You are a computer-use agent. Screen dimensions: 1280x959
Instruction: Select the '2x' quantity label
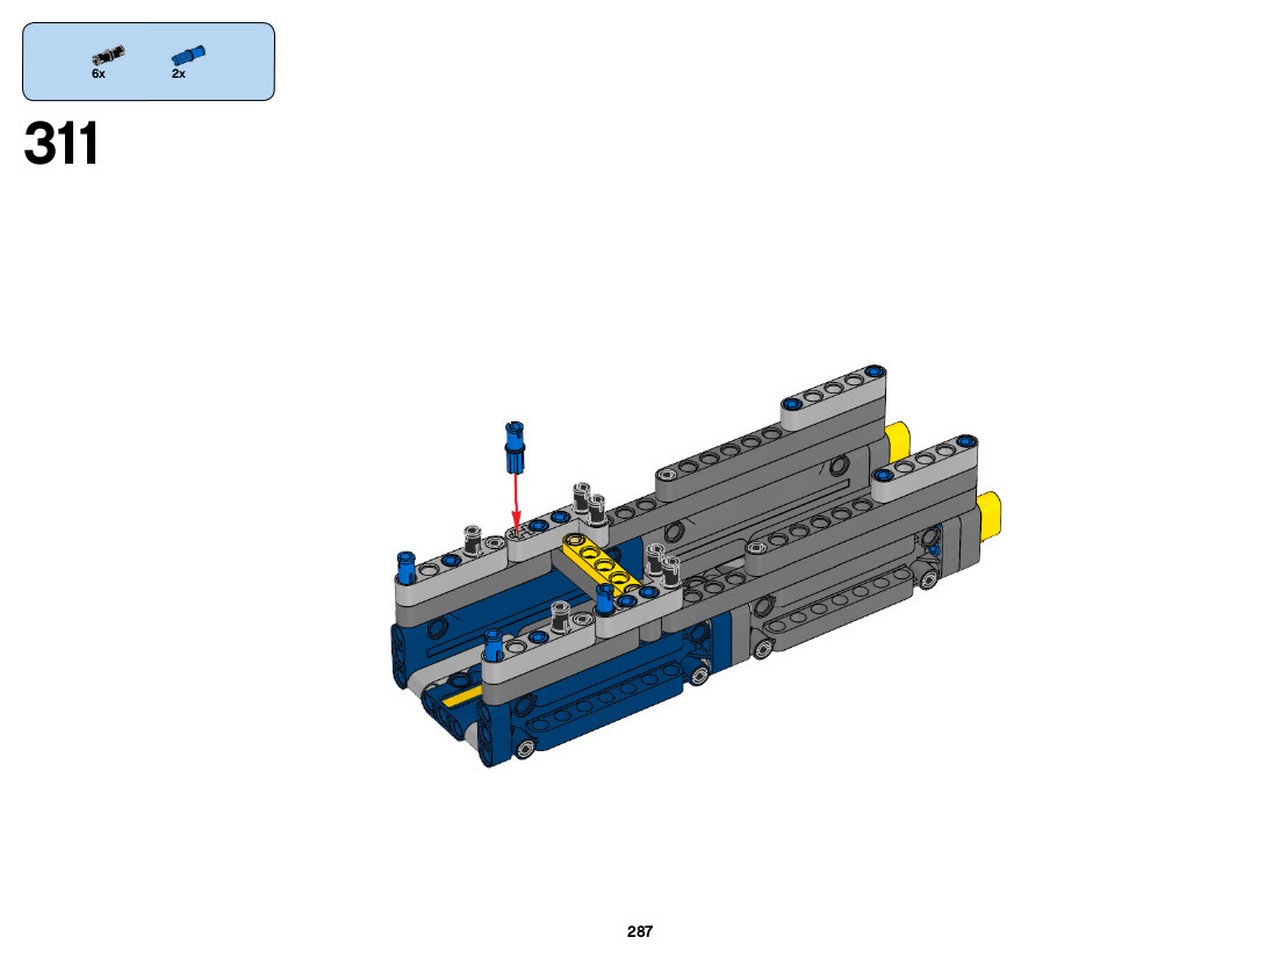(178, 74)
